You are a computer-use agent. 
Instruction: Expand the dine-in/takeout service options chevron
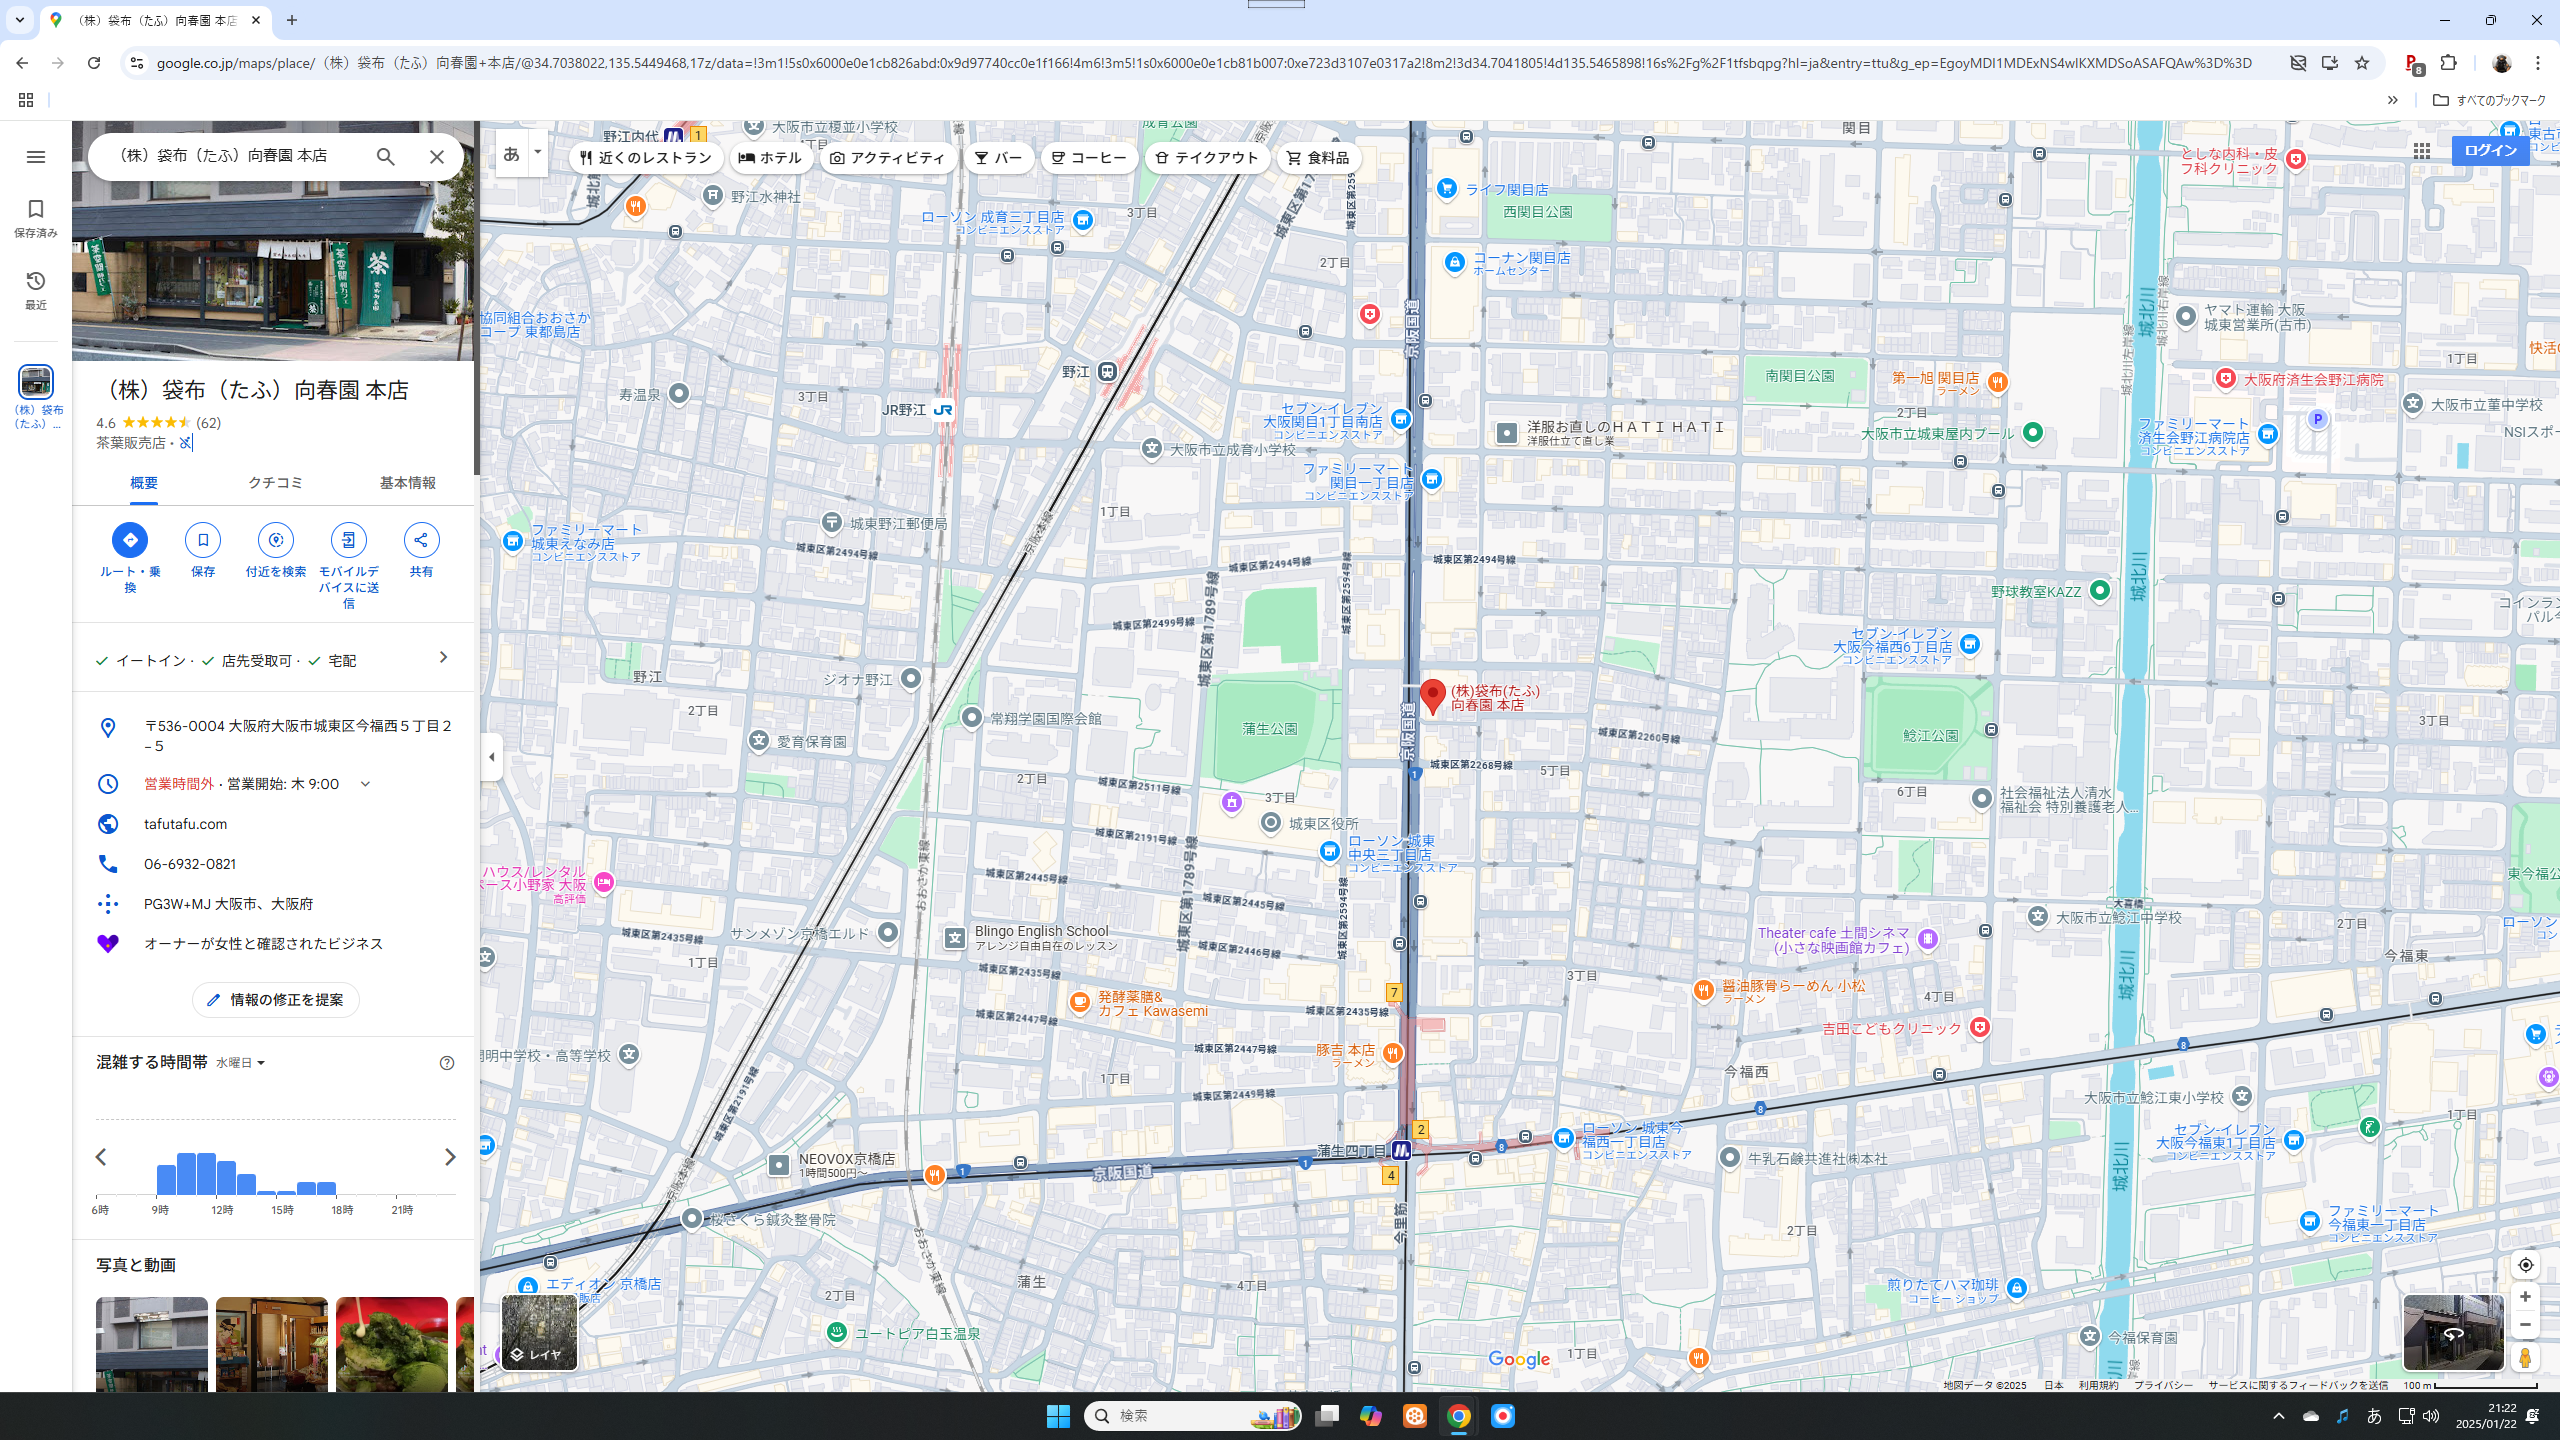pyautogui.click(x=443, y=657)
